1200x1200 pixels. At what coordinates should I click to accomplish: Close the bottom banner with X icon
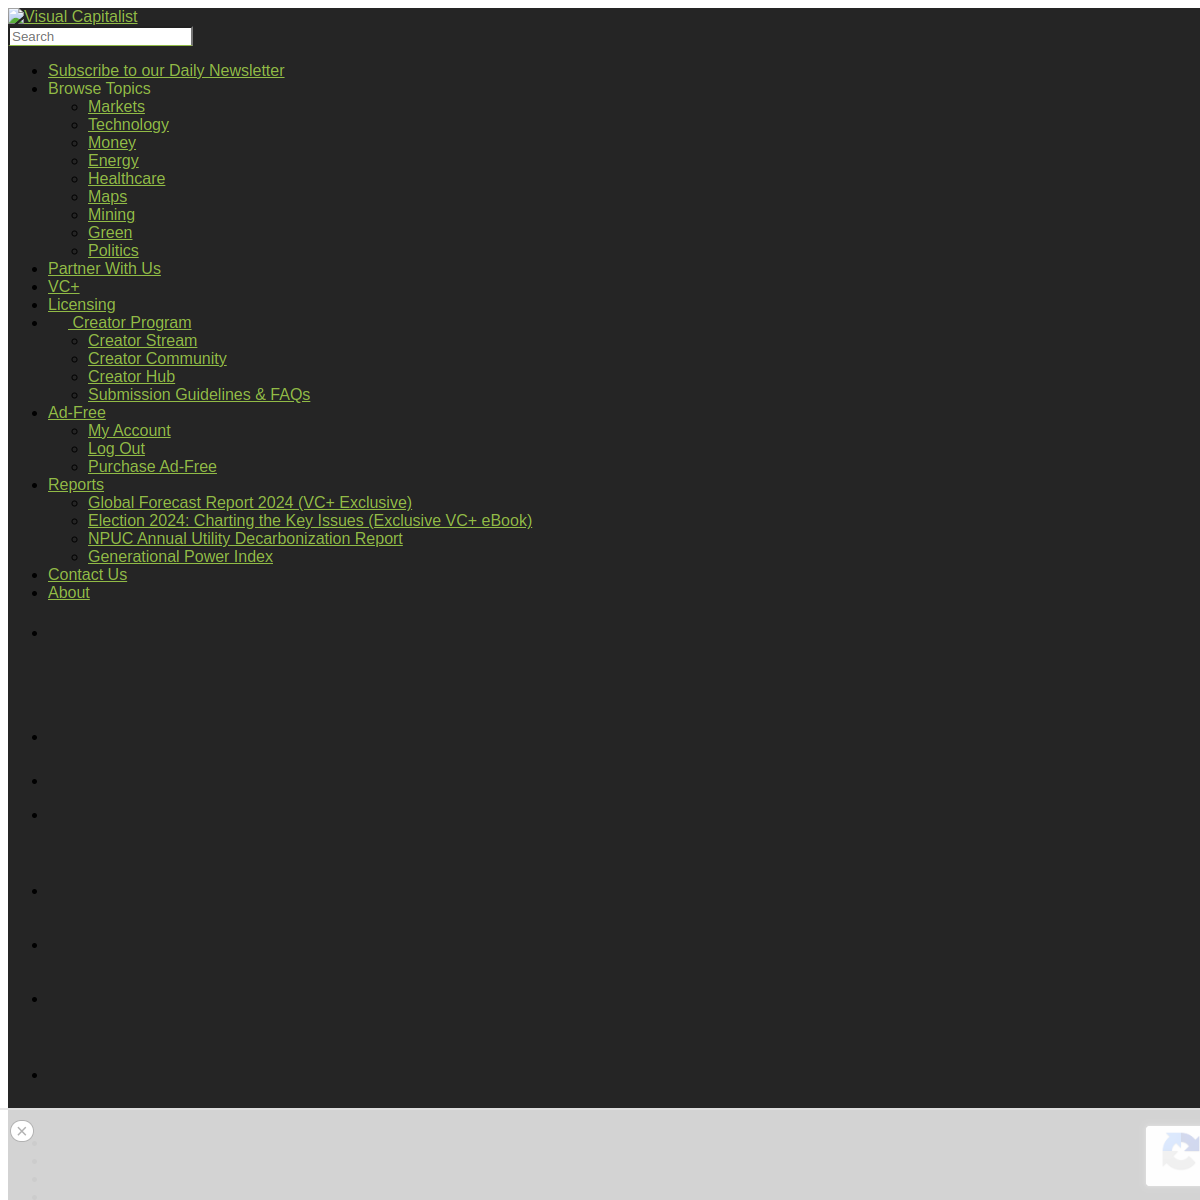tap(22, 1131)
